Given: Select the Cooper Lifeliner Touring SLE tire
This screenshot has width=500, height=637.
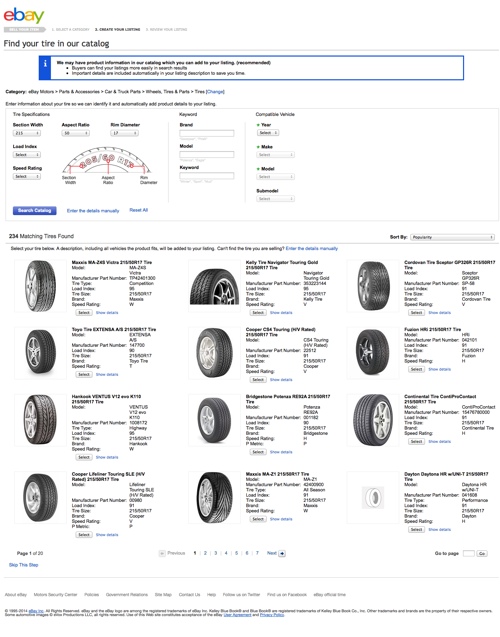Looking at the screenshot, I should (84, 535).
